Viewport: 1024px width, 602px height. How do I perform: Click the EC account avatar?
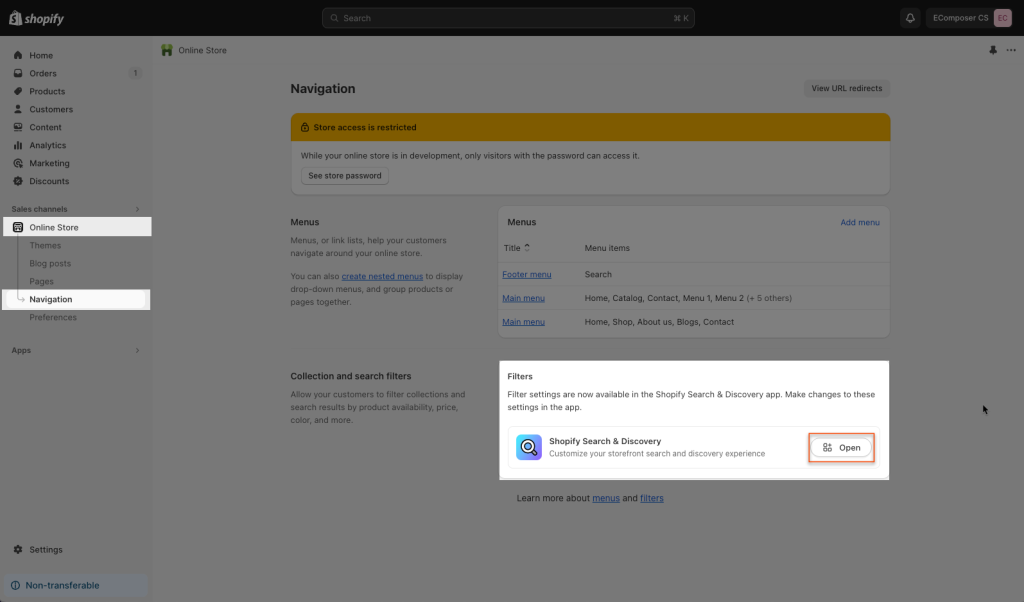[x=1002, y=18]
